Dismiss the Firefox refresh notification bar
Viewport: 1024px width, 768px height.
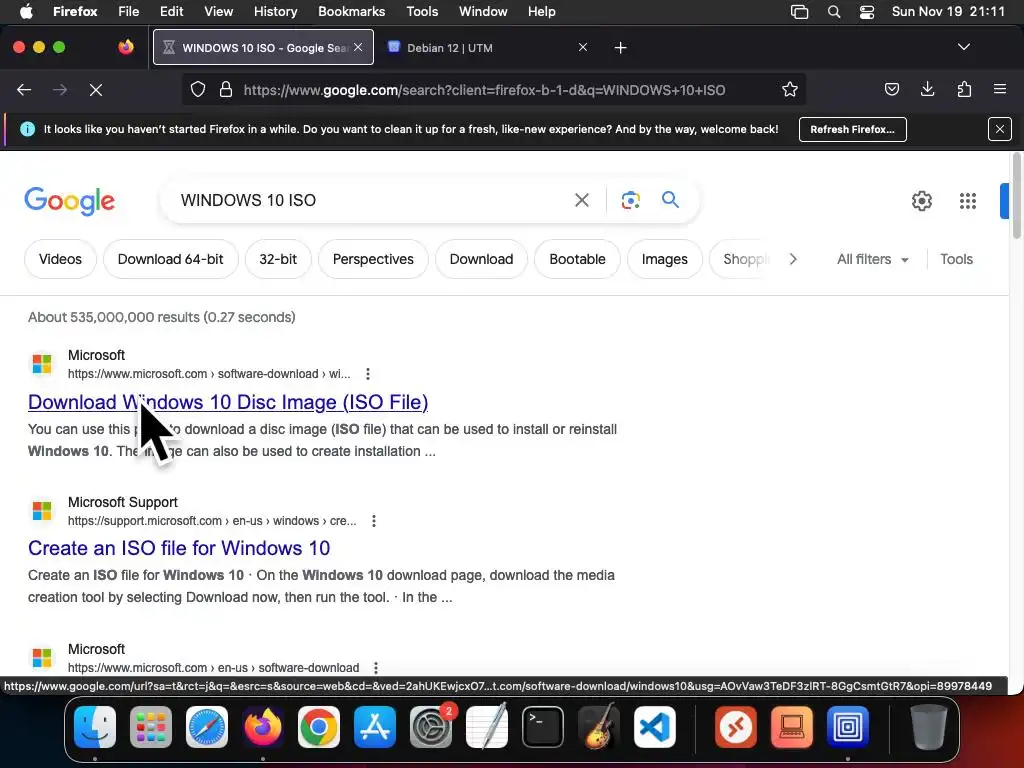(999, 129)
